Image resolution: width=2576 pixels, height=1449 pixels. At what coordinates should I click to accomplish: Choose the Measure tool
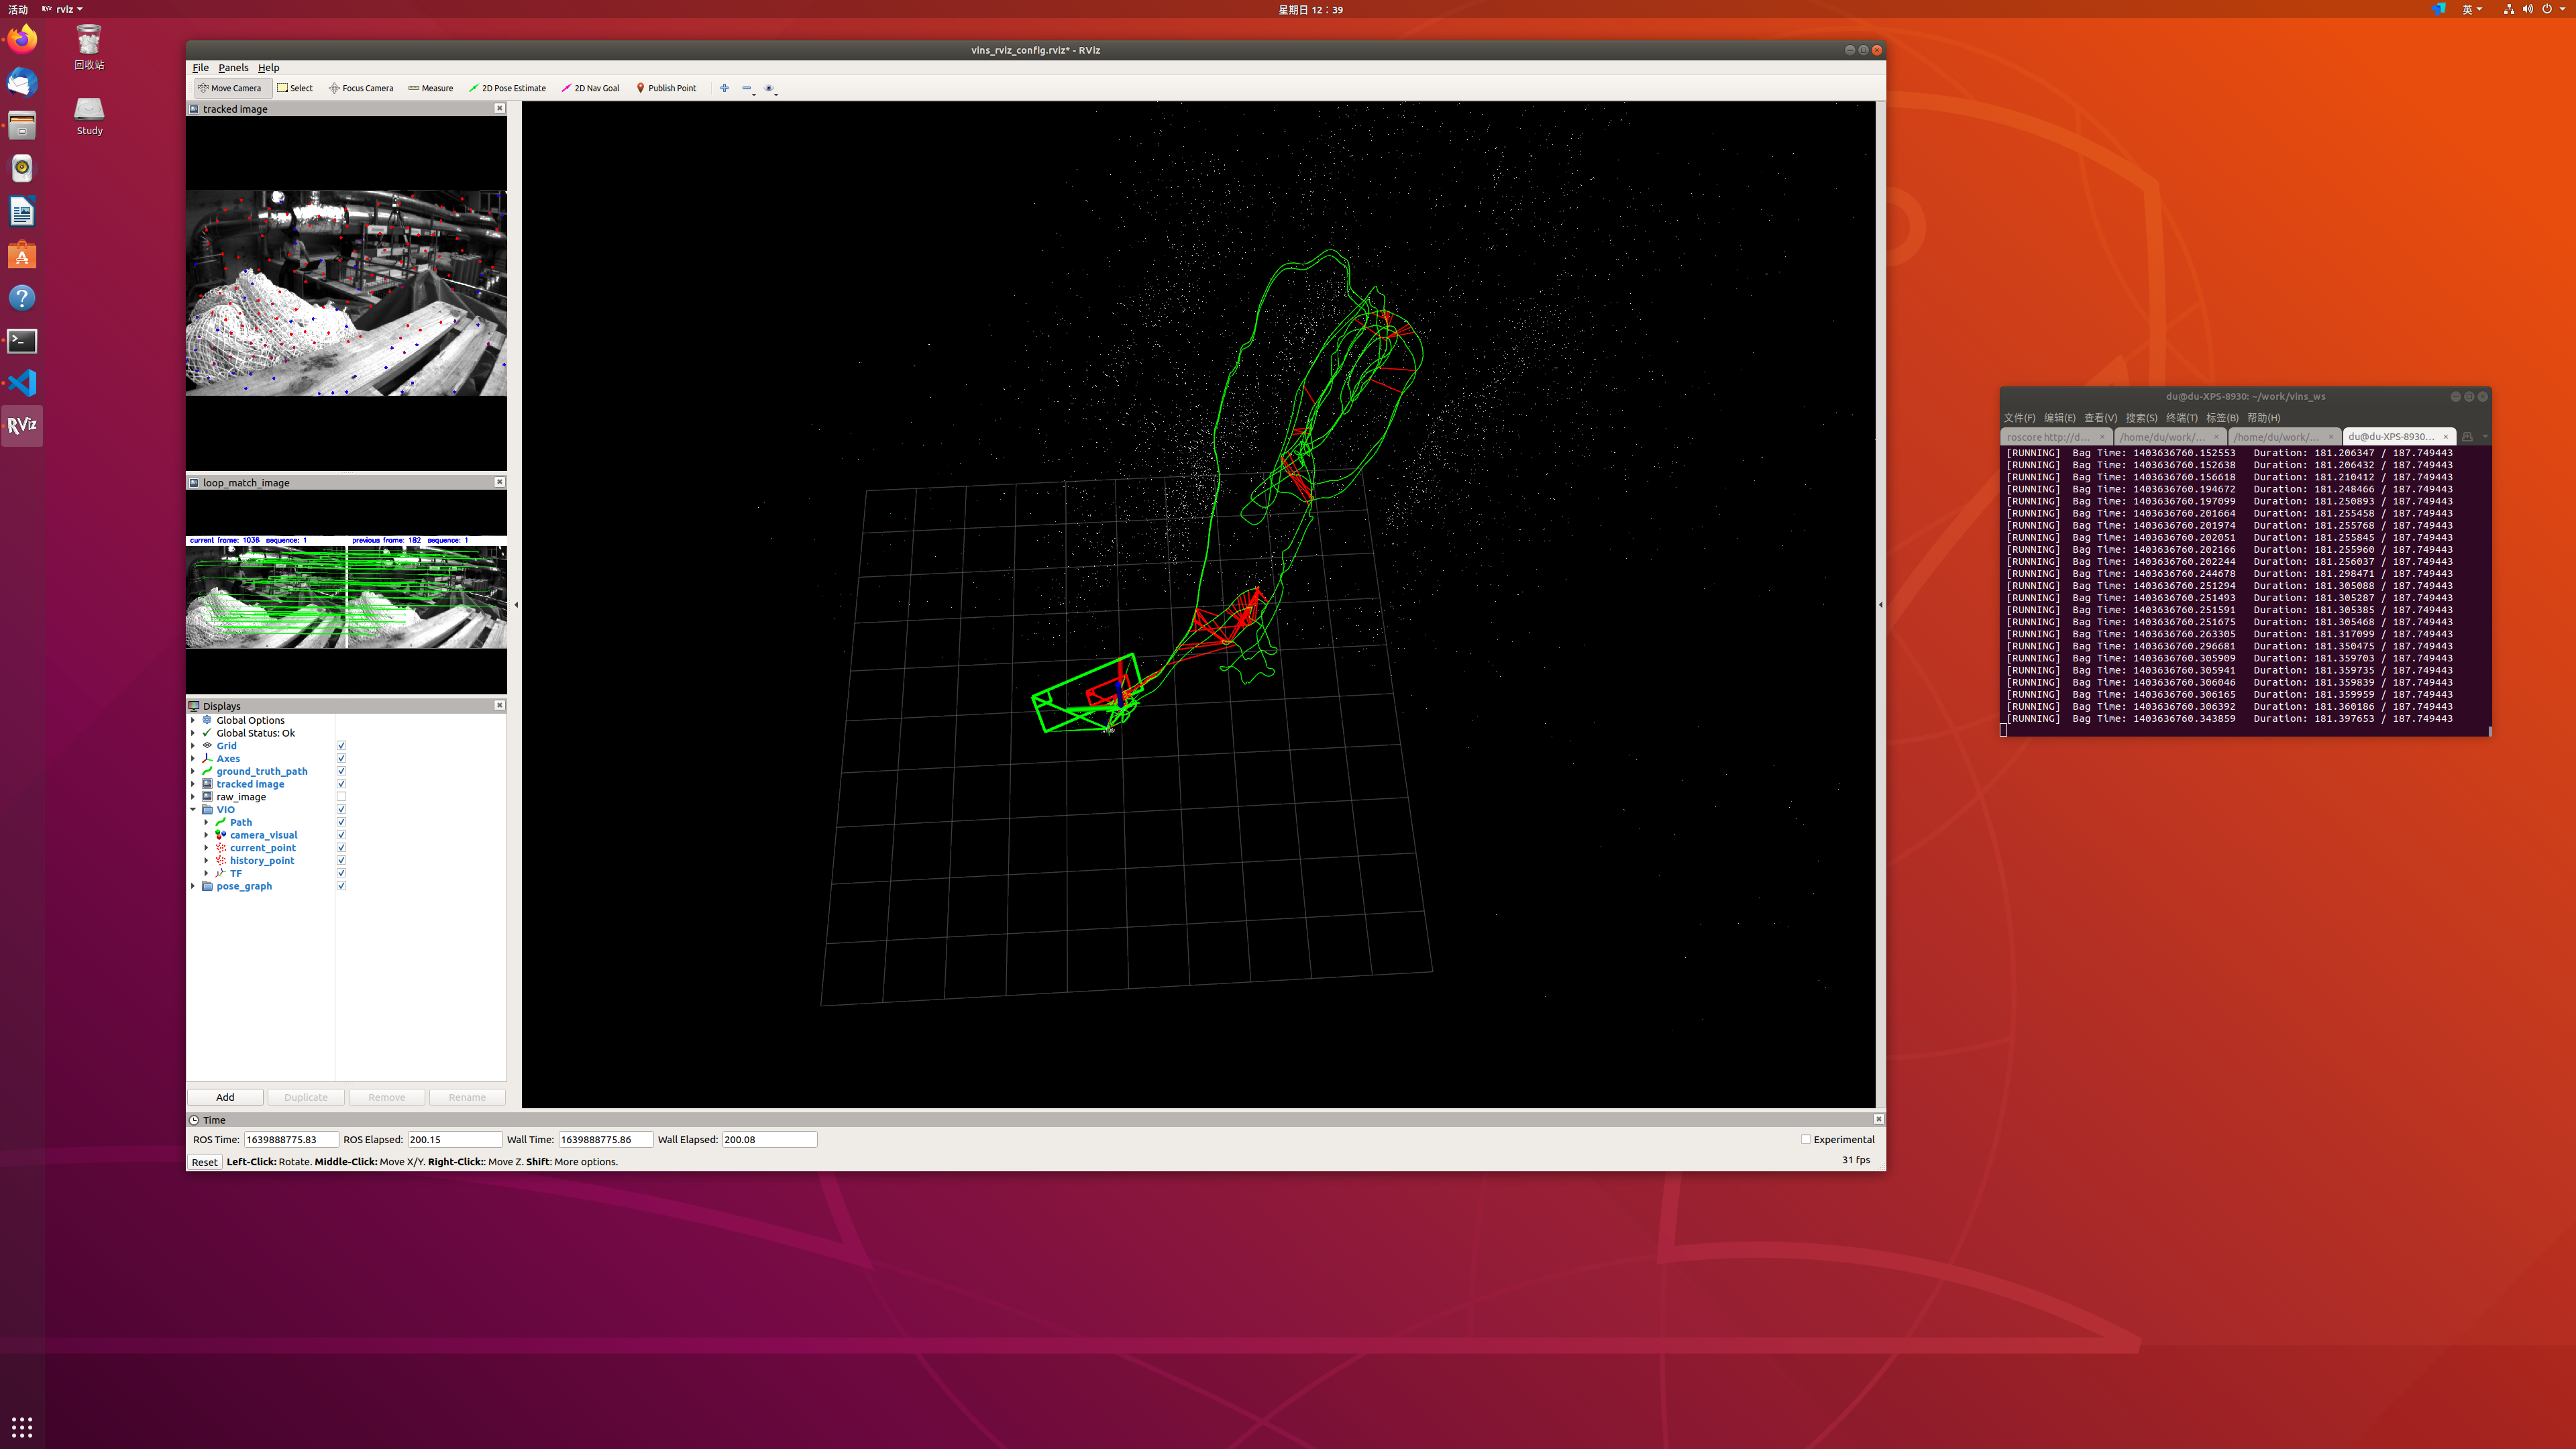click(x=431, y=88)
